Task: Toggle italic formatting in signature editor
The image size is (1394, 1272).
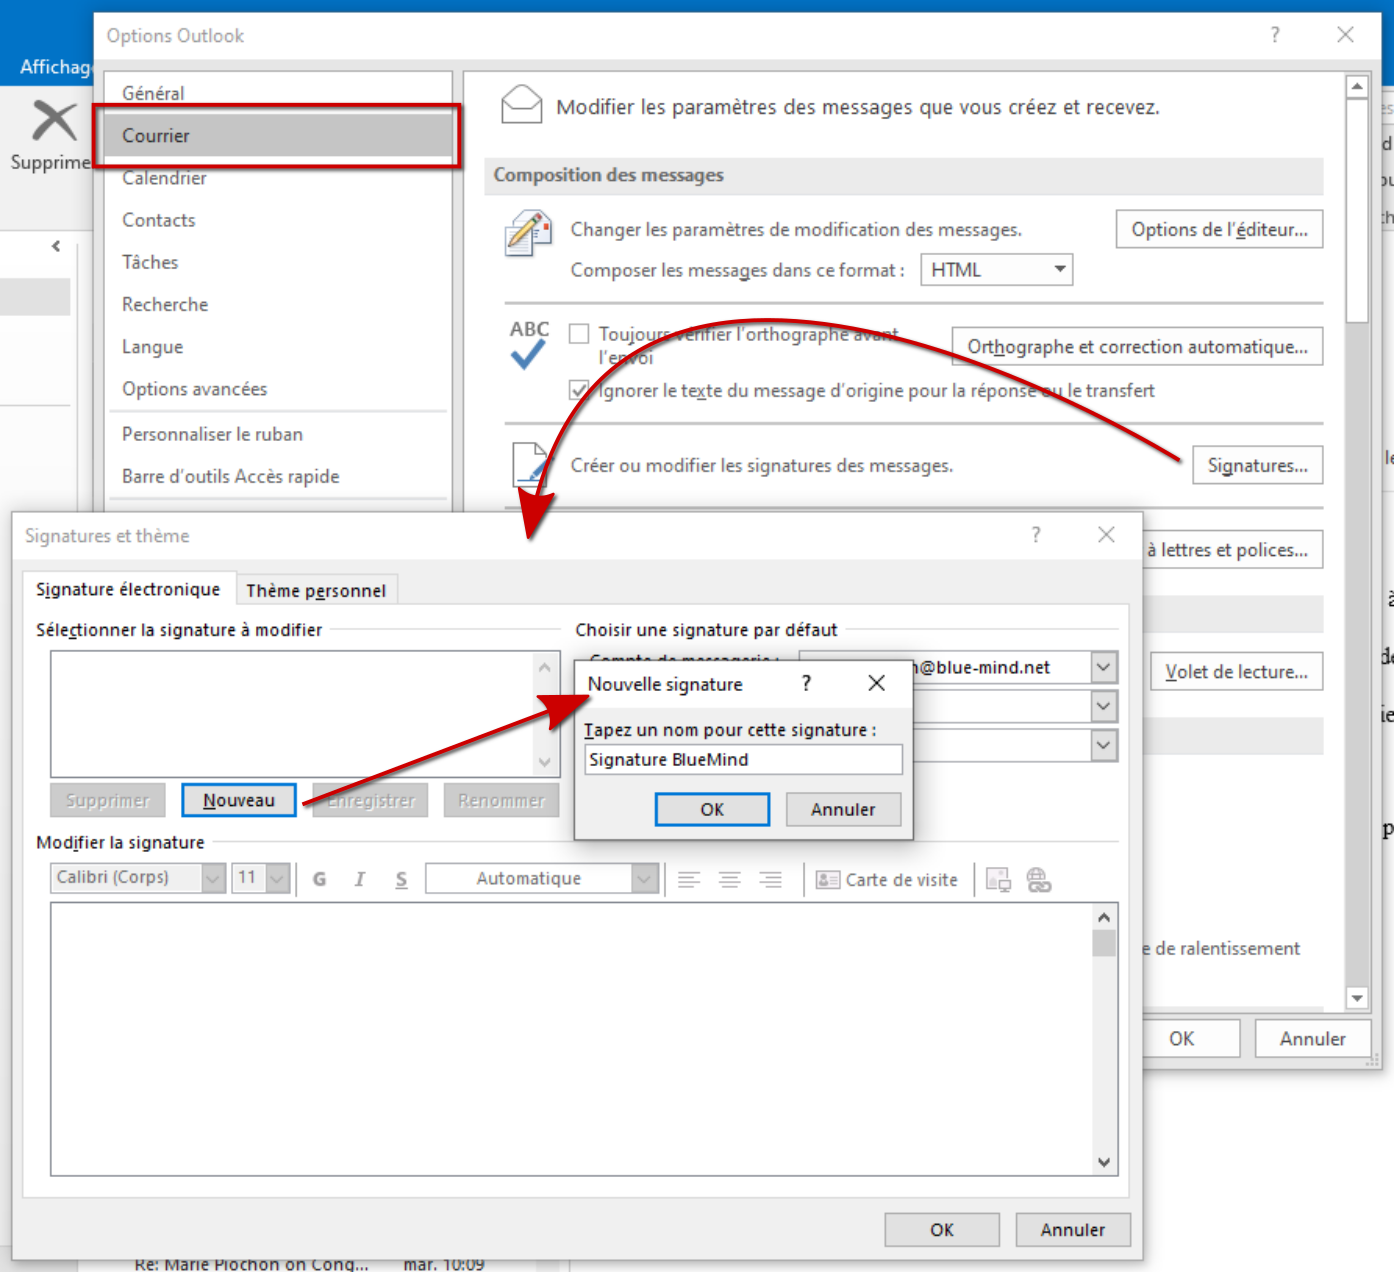Action: pos(360,879)
